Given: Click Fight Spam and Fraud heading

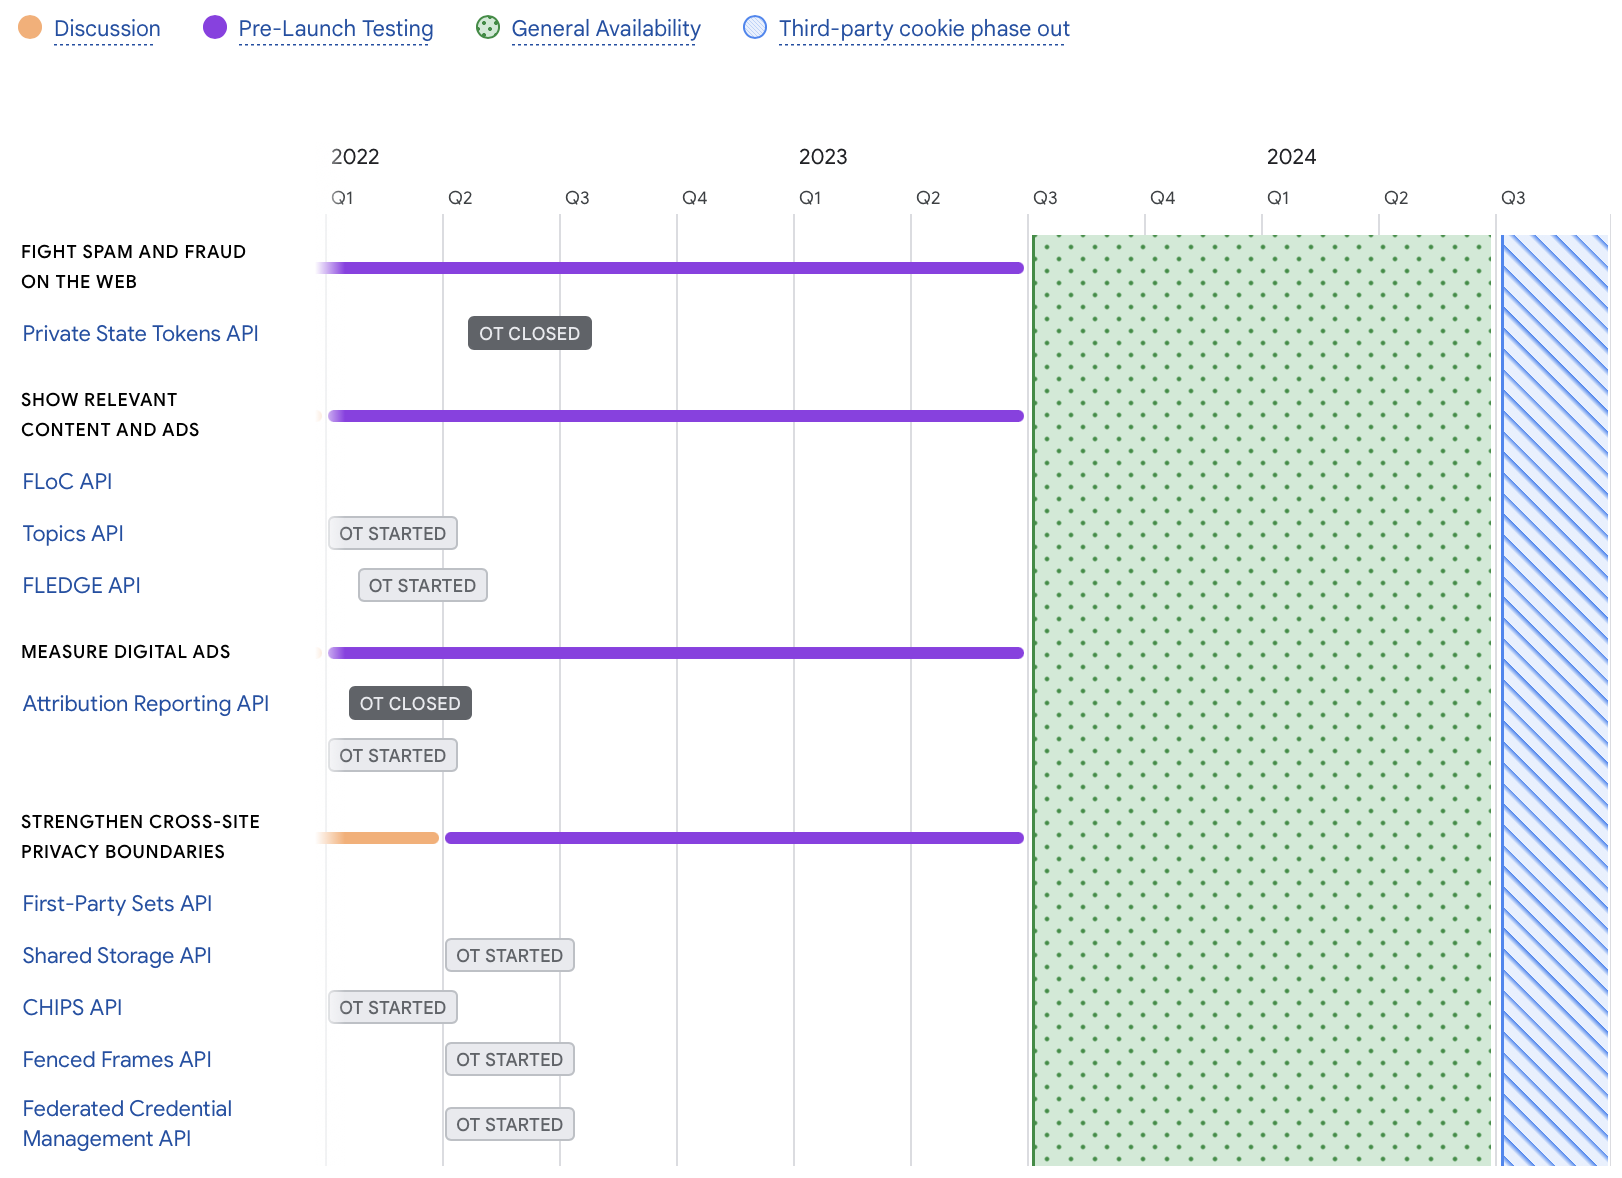Looking at the screenshot, I should pos(133,267).
